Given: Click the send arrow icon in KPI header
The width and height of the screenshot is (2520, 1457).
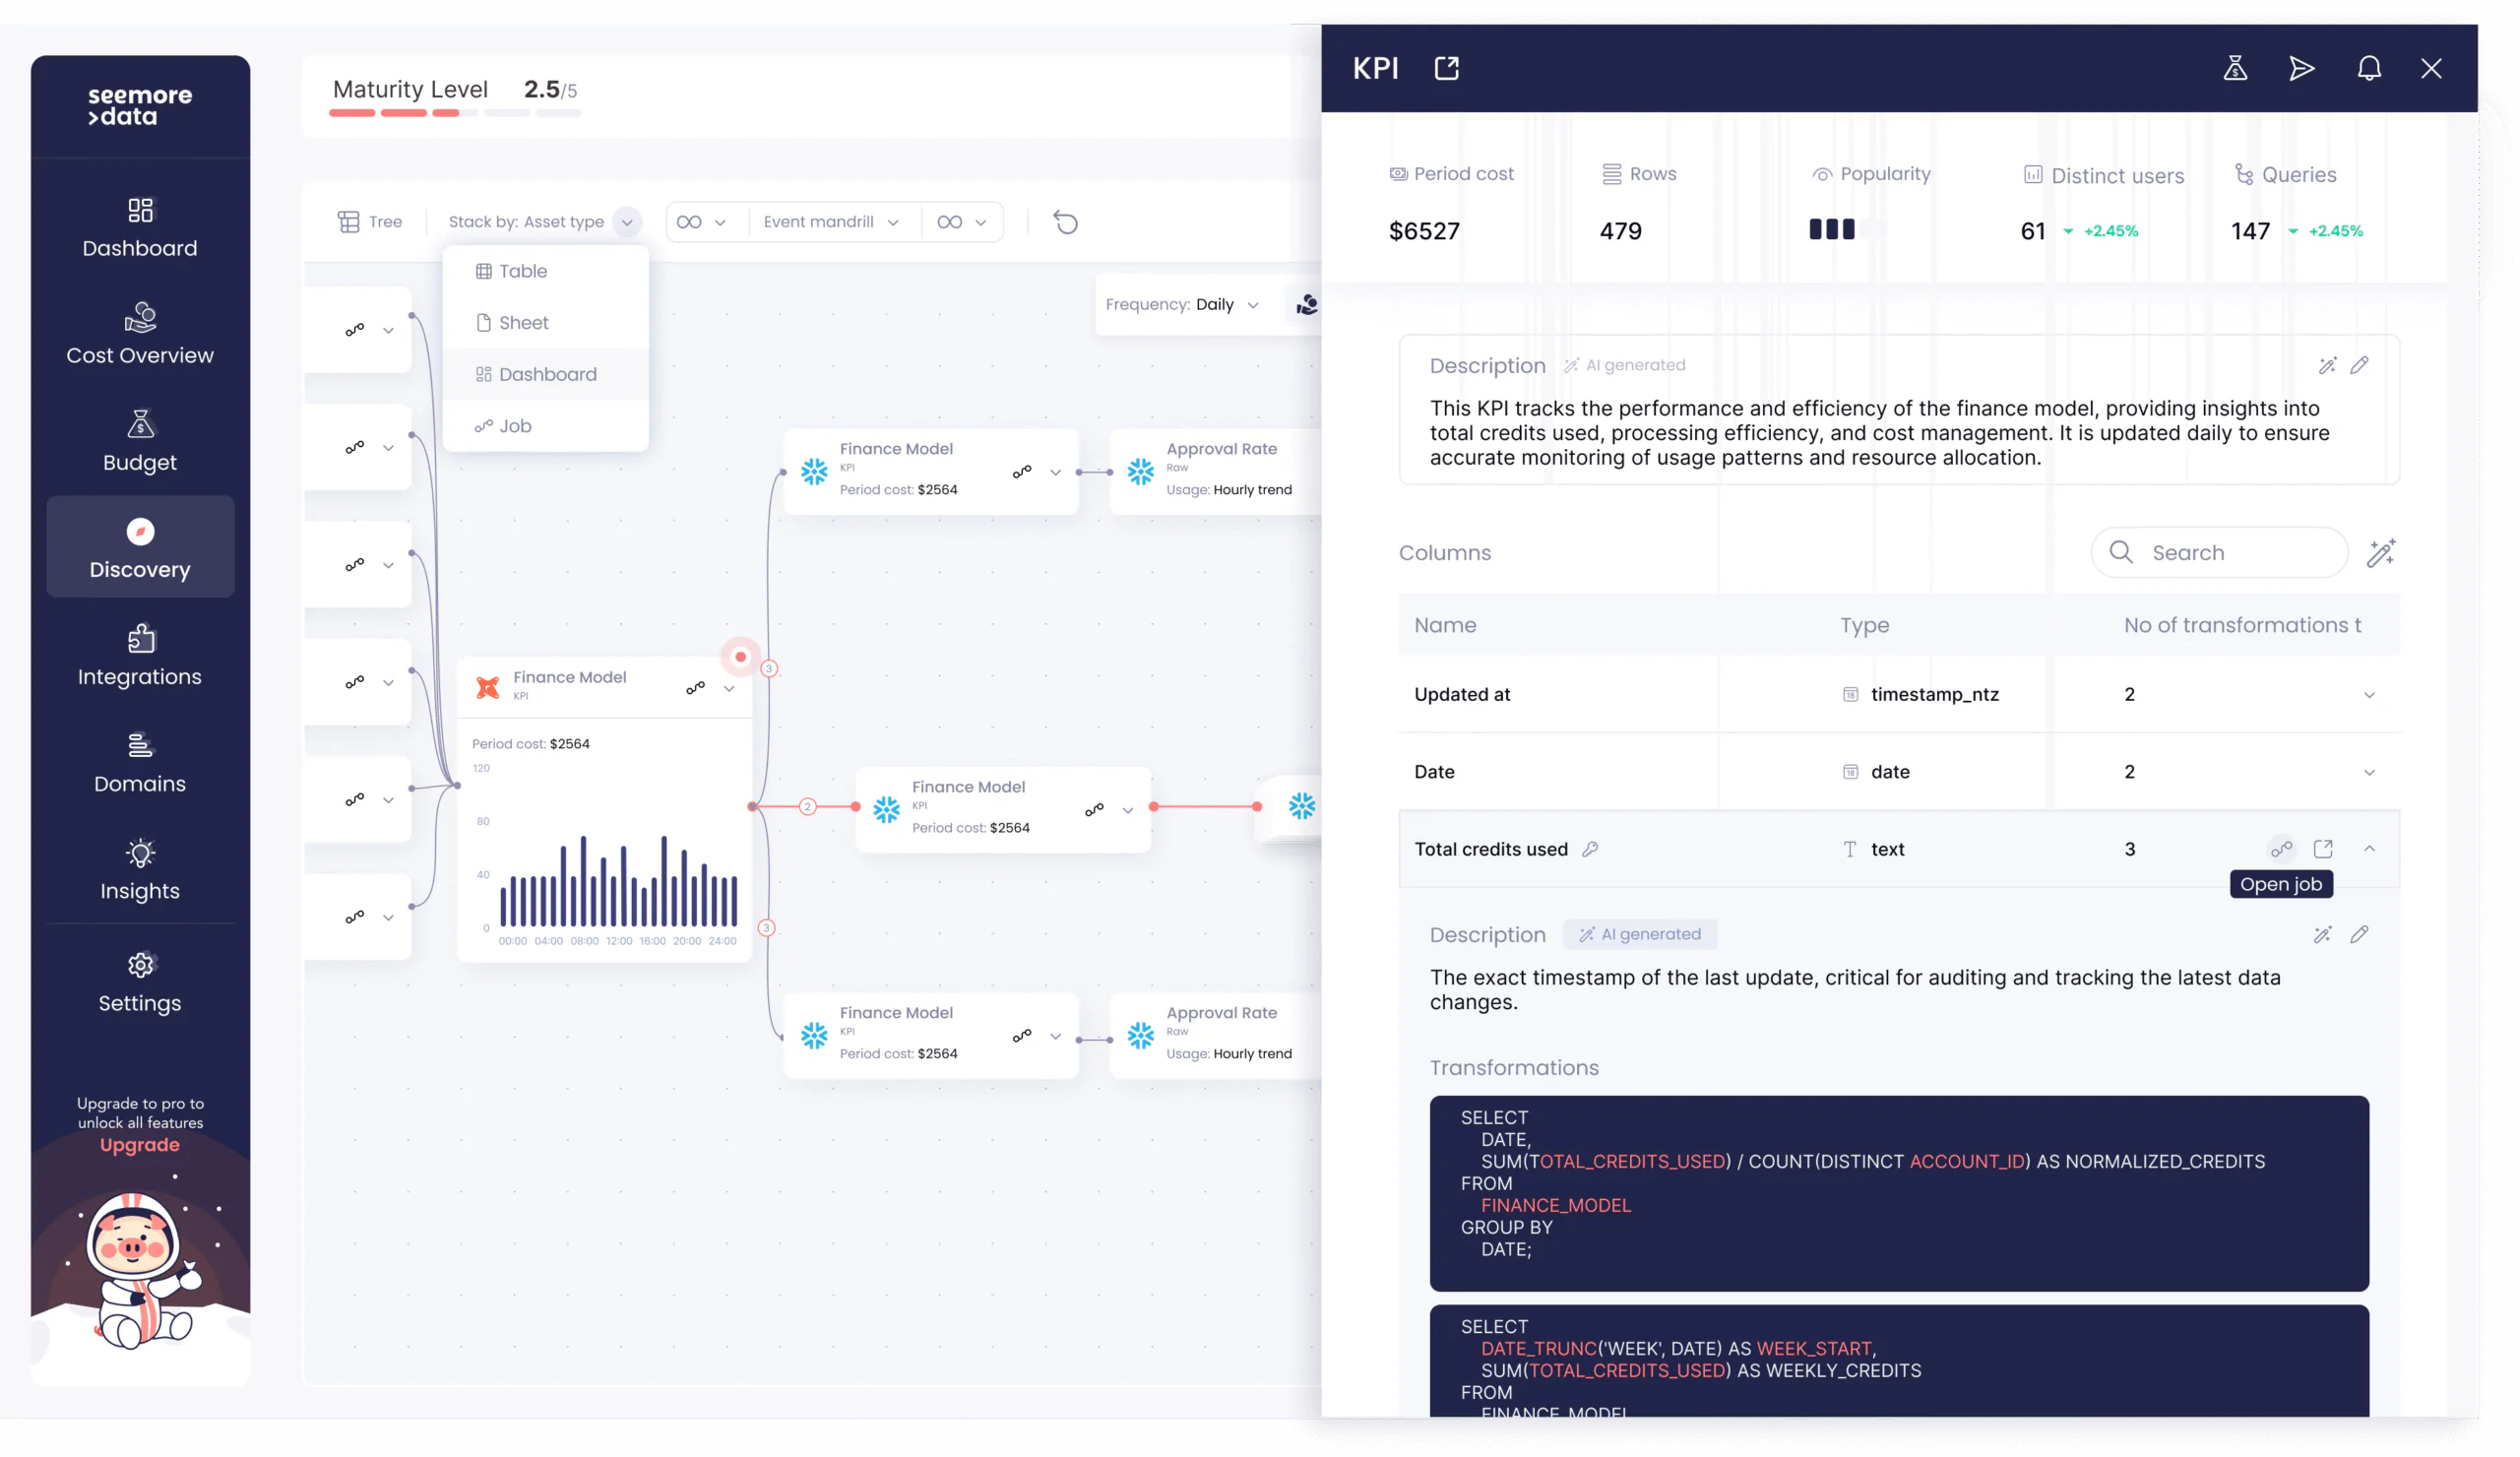Looking at the screenshot, I should [2301, 68].
